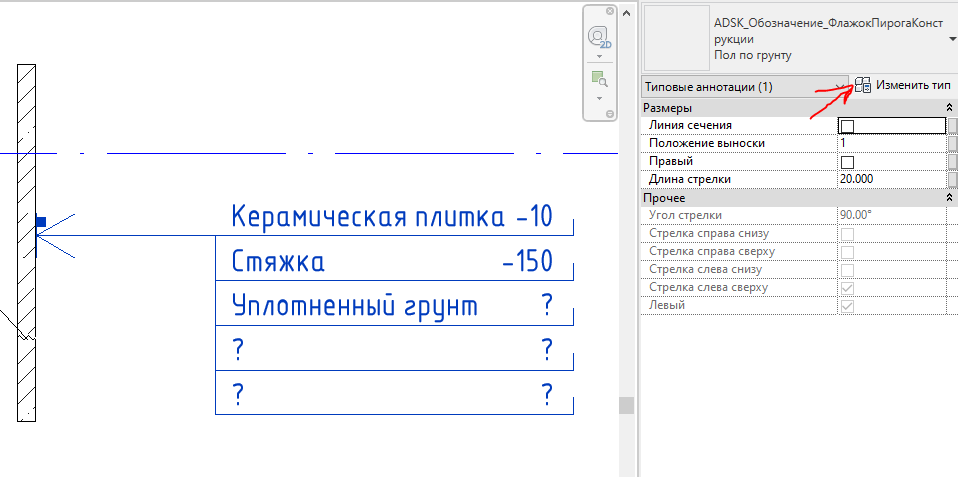Click the type preview thumbnail in Properties
Viewport: 958px width, 477px height.
pyautogui.click(x=676, y=38)
